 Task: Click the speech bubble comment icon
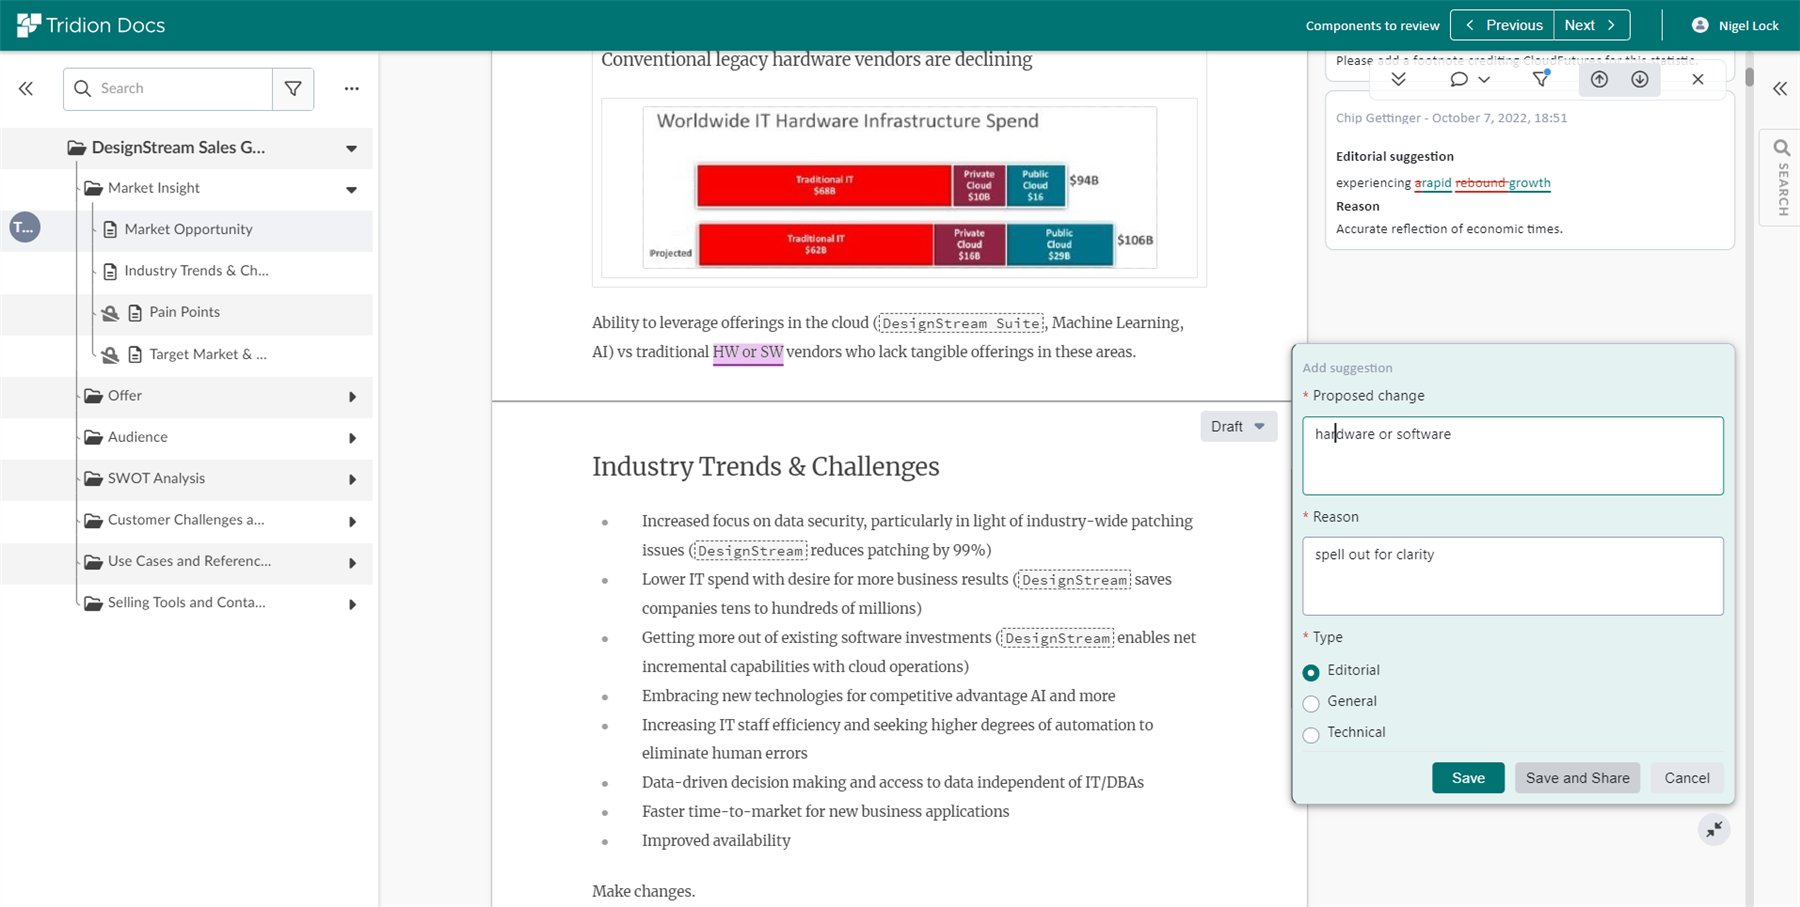[1459, 79]
